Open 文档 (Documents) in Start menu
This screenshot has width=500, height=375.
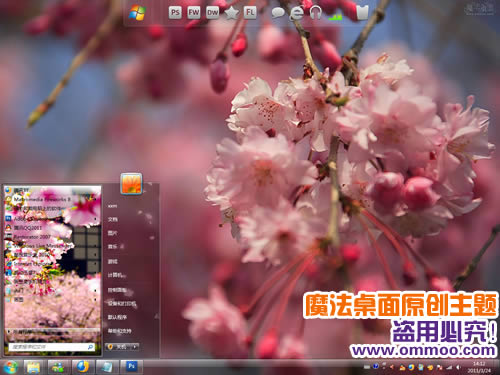[112, 219]
